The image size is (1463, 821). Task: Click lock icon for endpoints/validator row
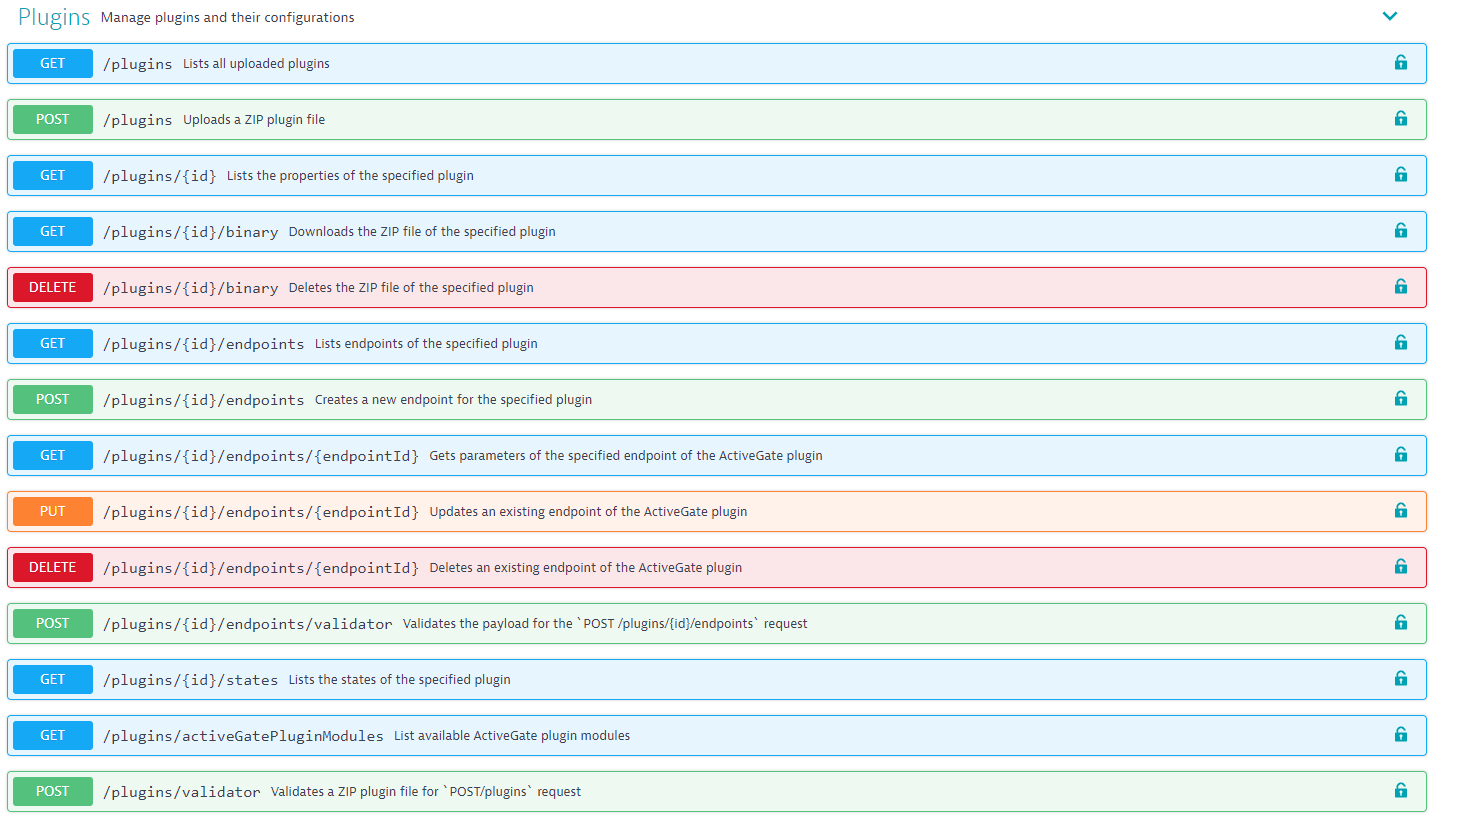[1401, 623]
